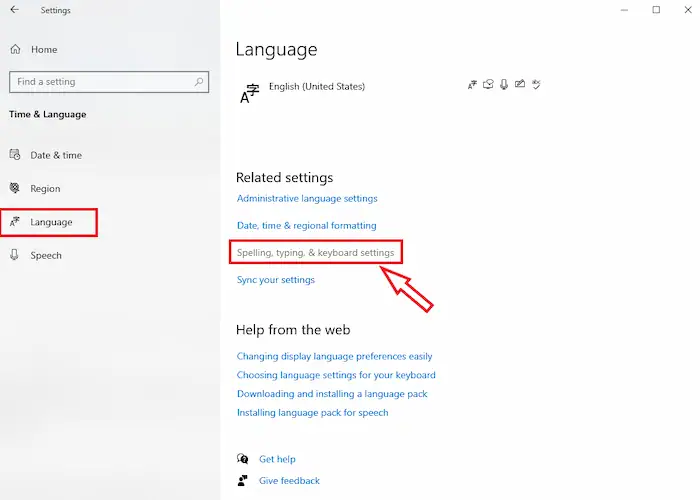Go back using the back arrow
Image resolution: width=700 pixels, height=500 pixels.
[14, 11]
